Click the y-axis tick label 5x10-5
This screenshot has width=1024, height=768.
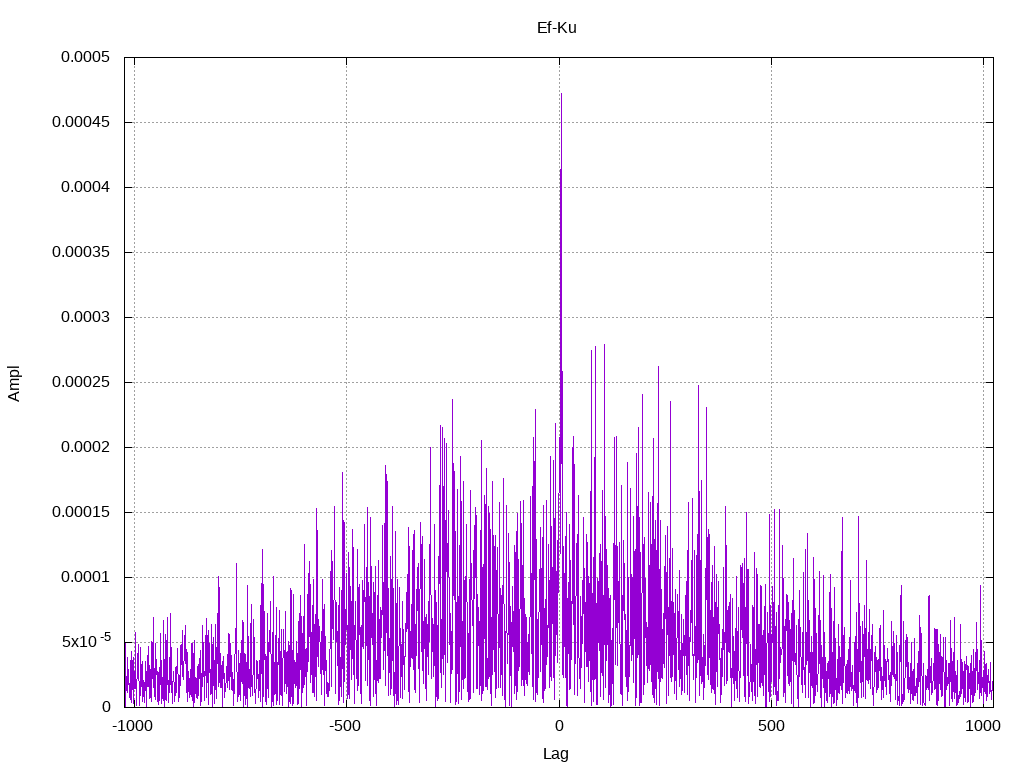point(86,641)
